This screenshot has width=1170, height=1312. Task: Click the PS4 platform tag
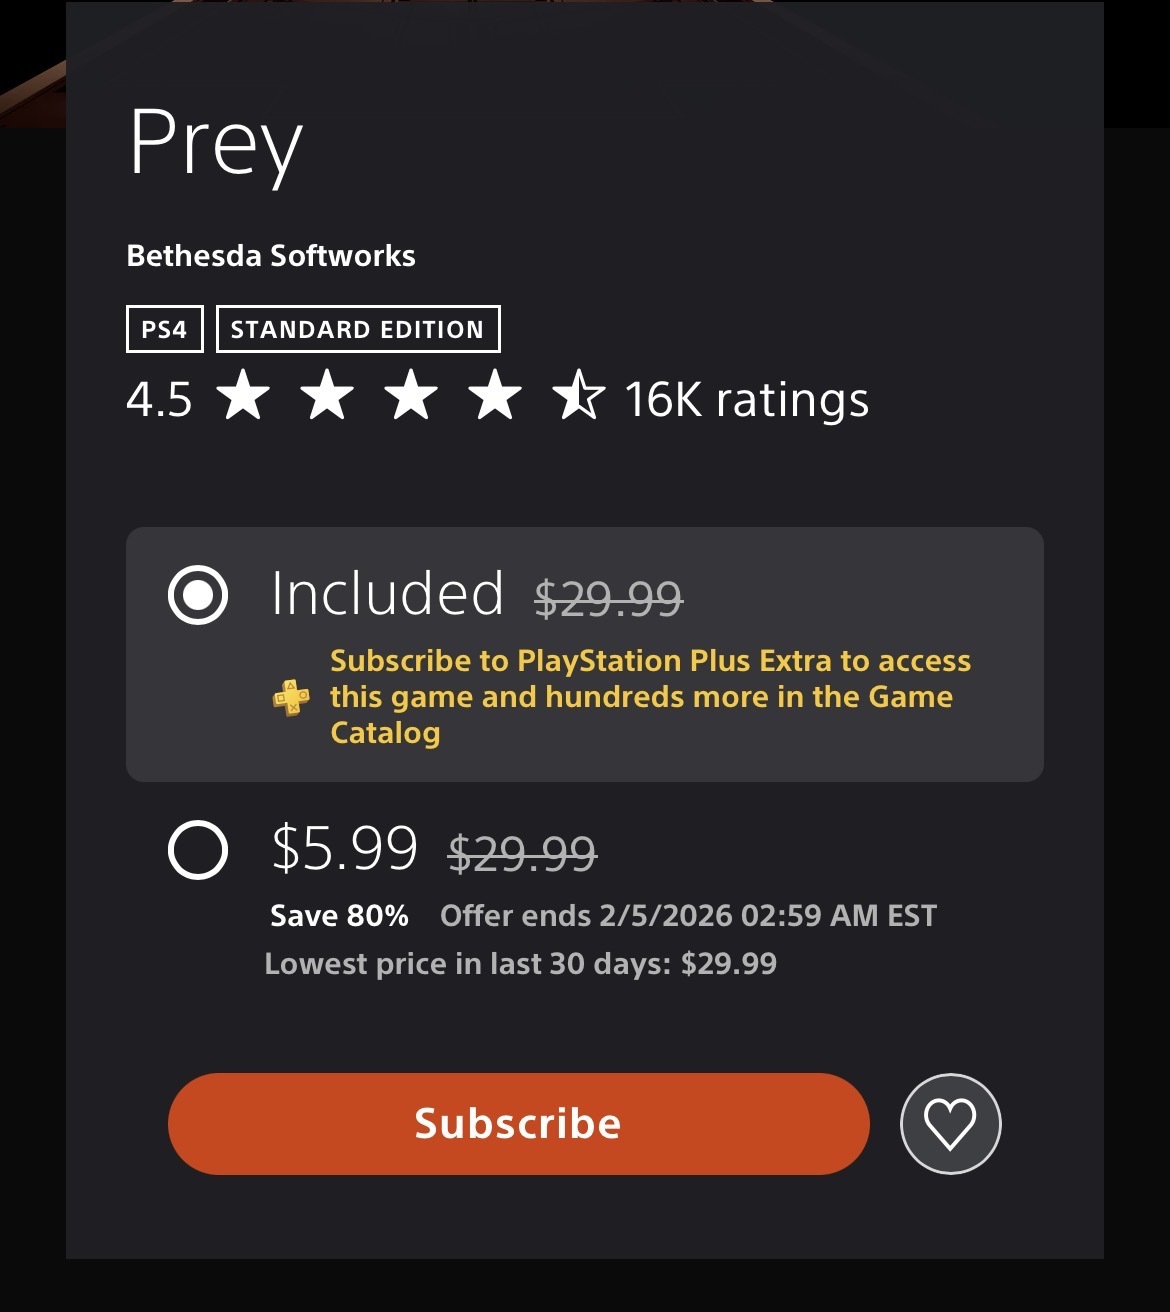point(164,329)
